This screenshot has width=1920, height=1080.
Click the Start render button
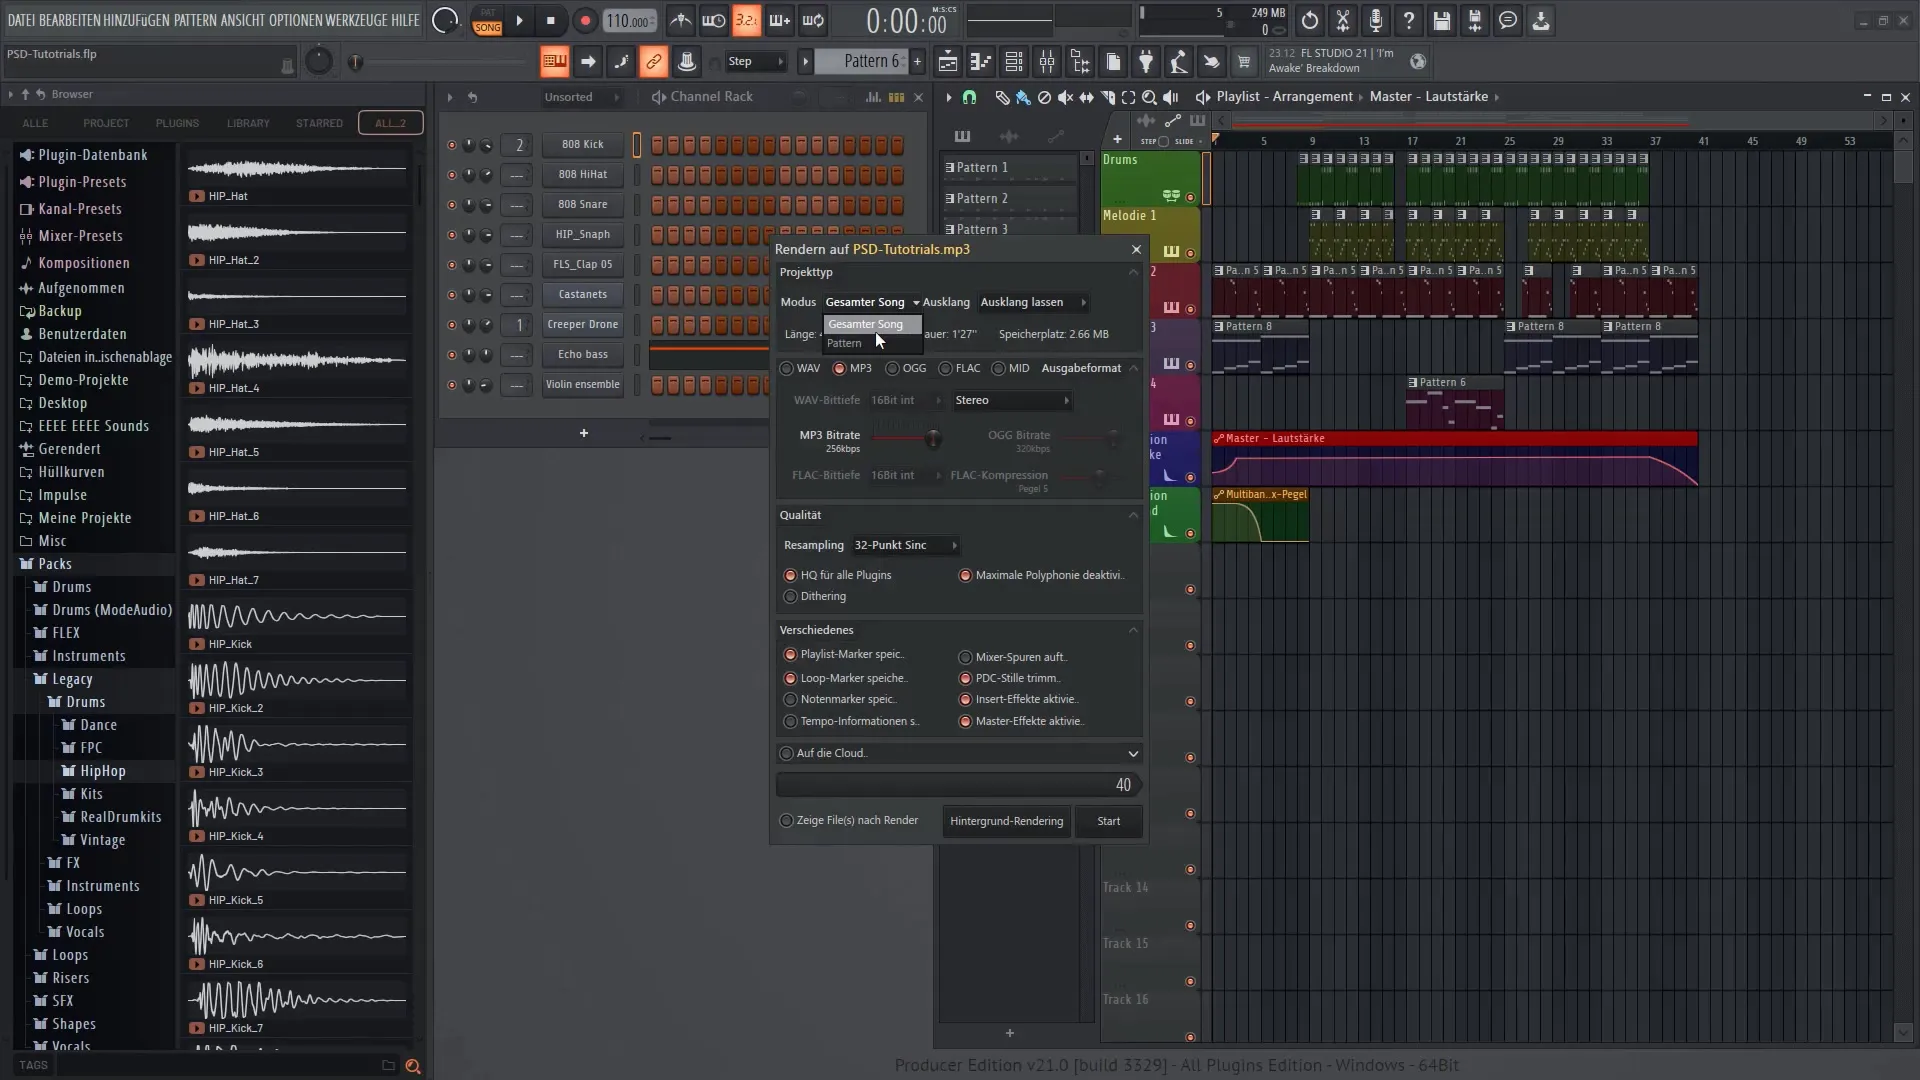[1108, 821]
